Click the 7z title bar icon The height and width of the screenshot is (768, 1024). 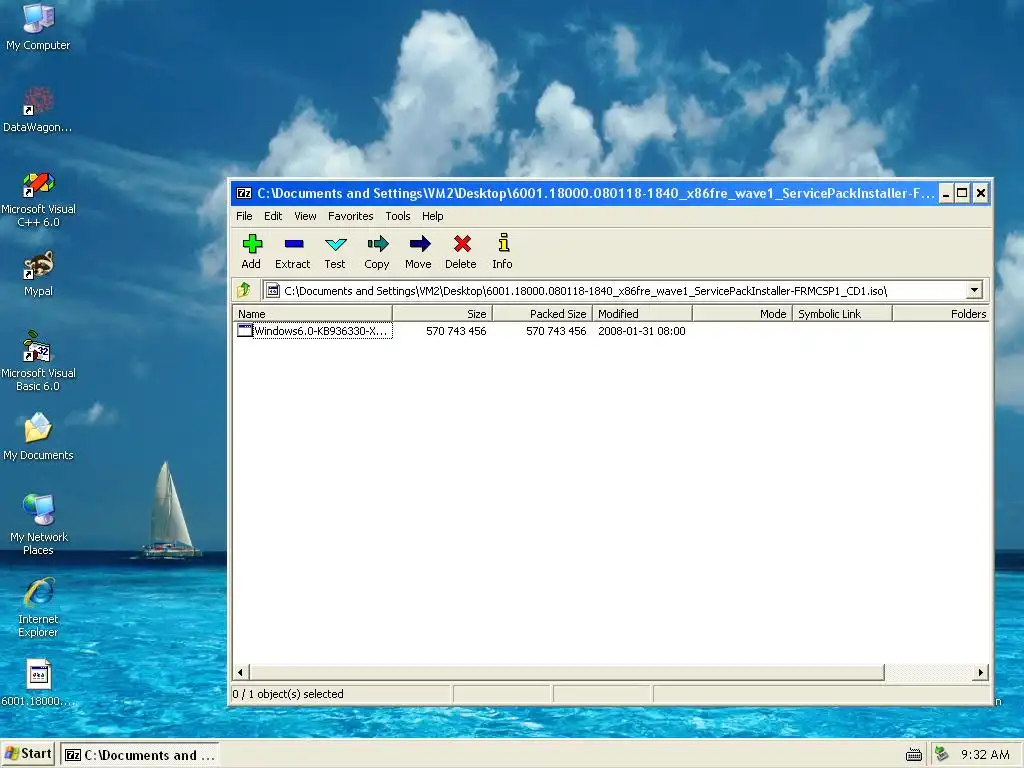pos(244,193)
